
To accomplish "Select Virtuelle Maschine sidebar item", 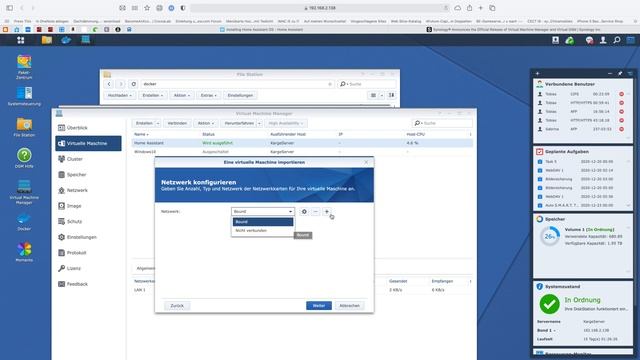I will [x=88, y=143].
